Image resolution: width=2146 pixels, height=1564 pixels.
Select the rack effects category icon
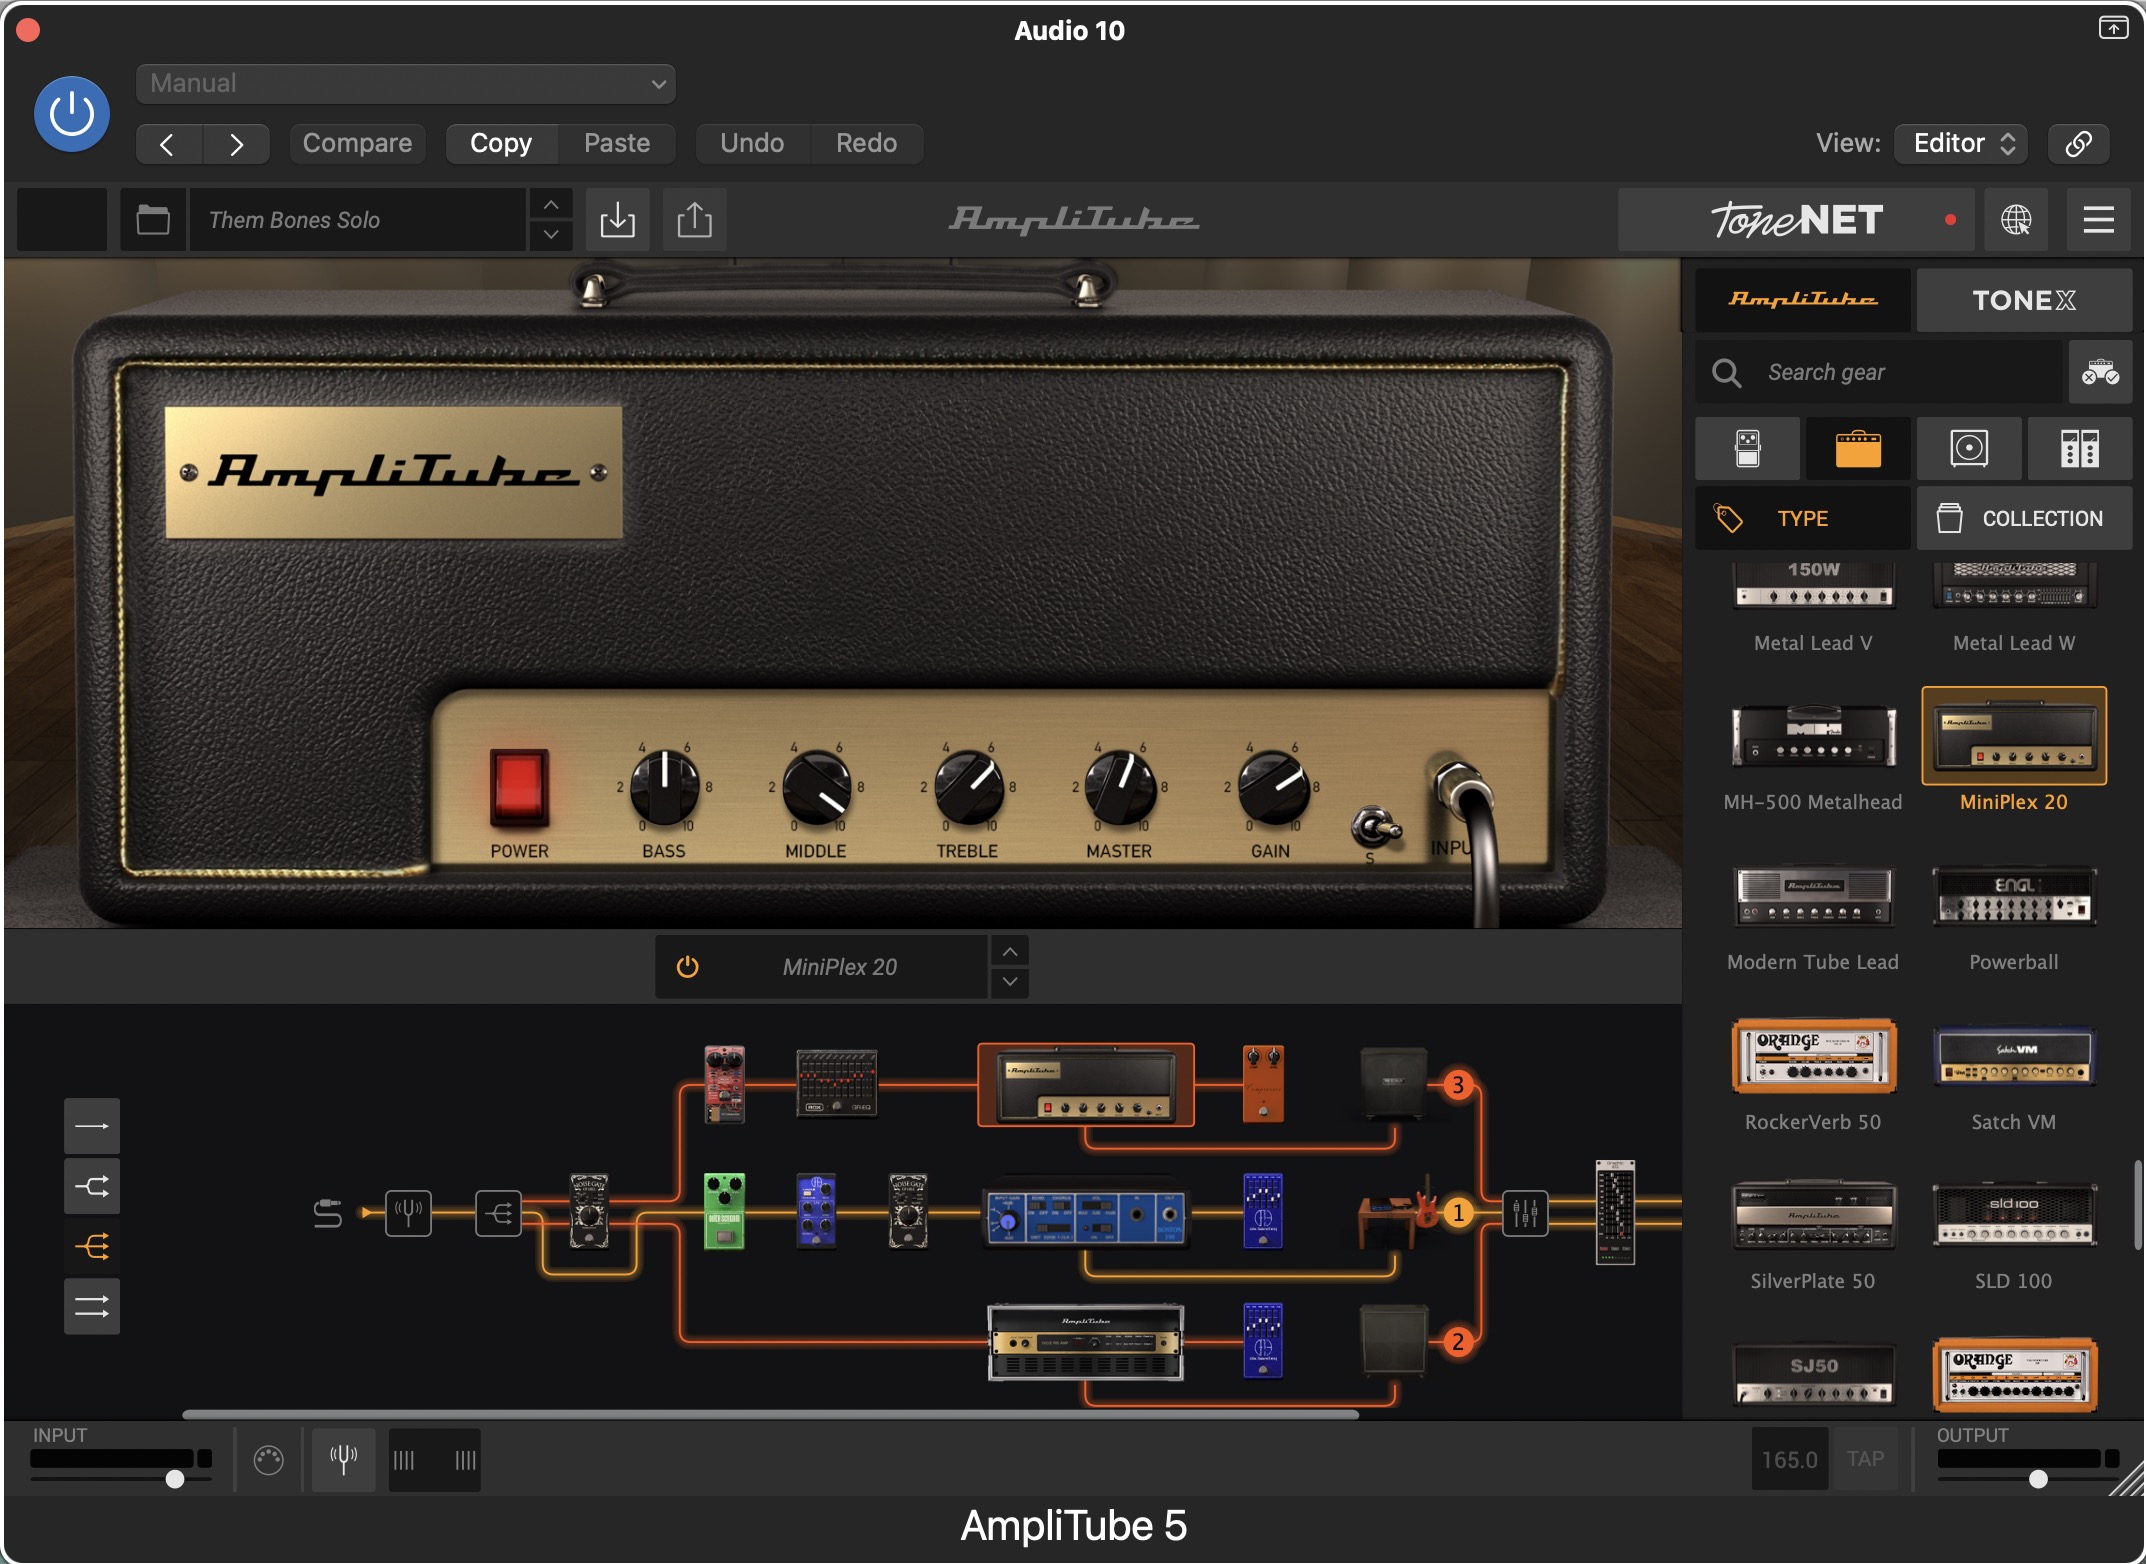(2079, 449)
